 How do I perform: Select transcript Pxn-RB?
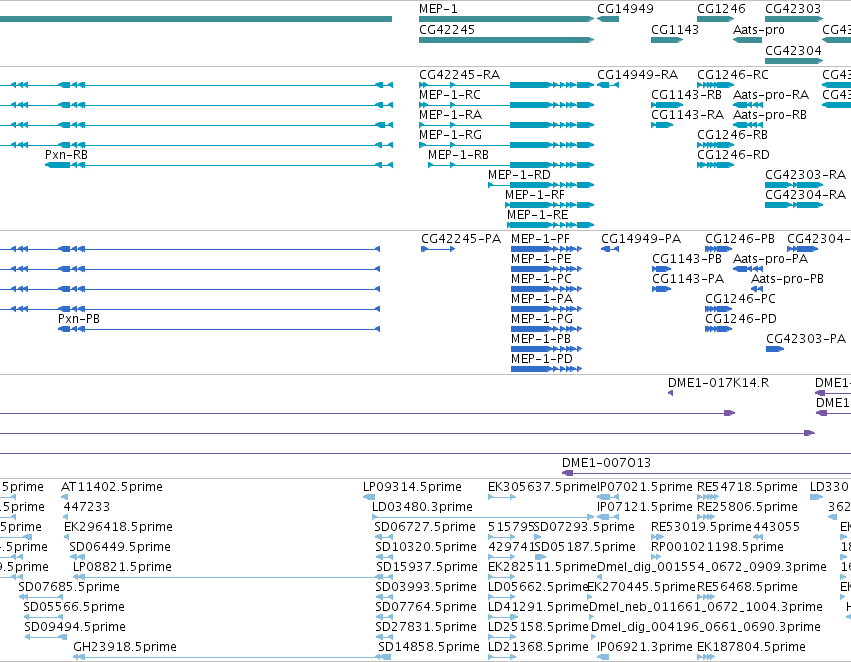point(219,165)
